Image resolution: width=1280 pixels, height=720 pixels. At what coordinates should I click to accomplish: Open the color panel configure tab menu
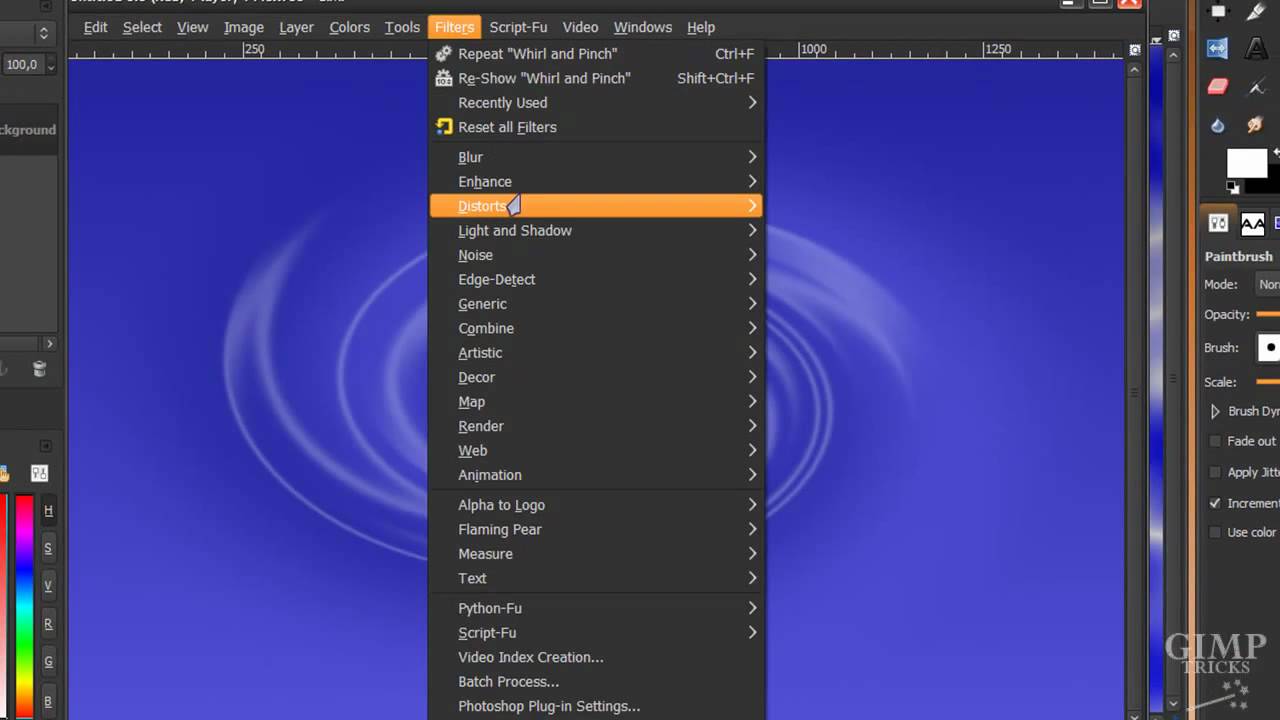[x=46, y=446]
